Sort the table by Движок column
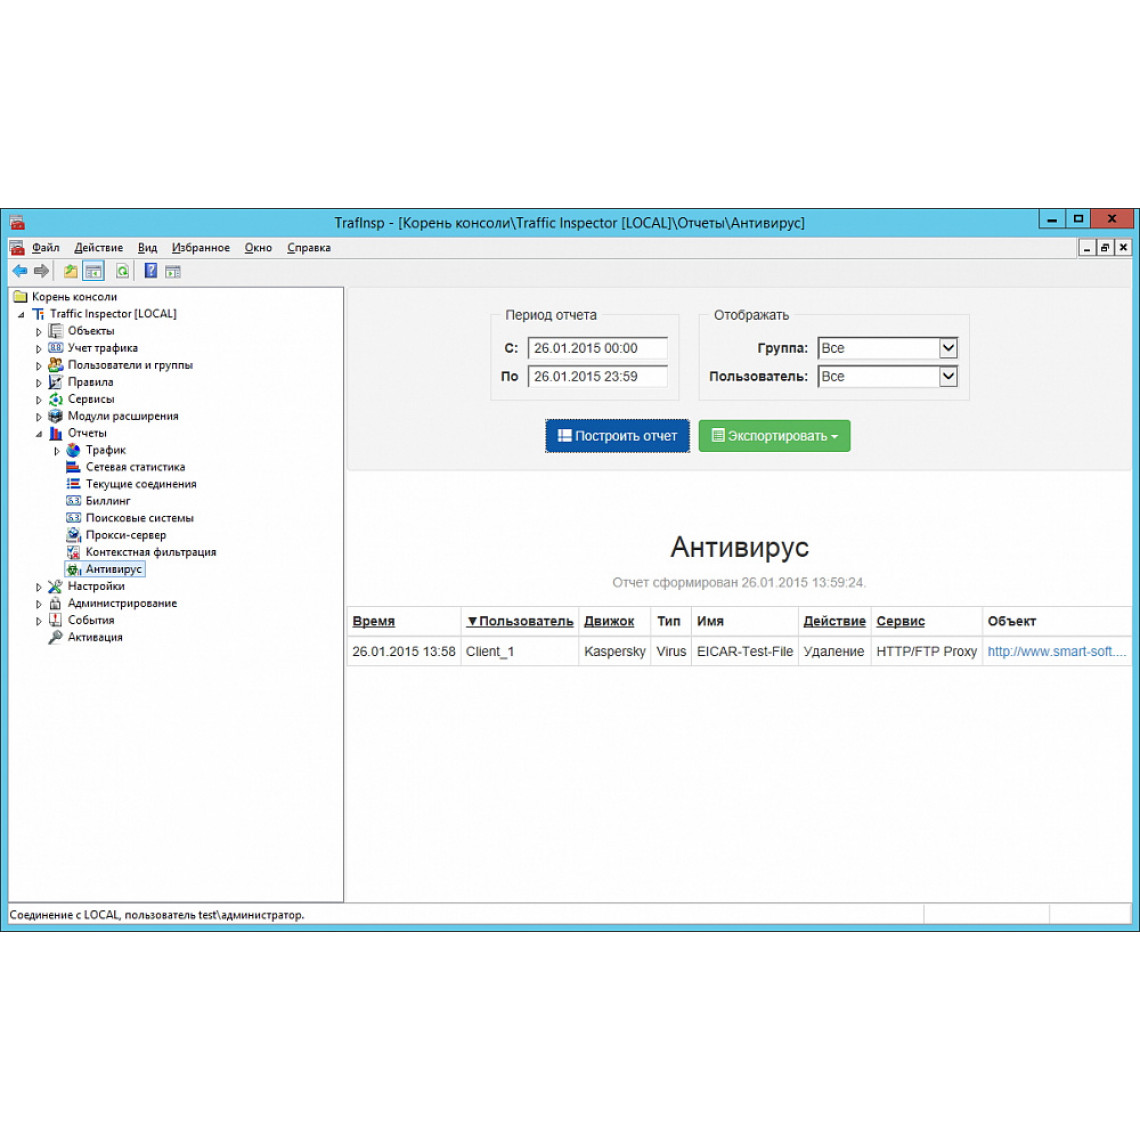Screen dimensions: 1140x1140 pos(609,621)
